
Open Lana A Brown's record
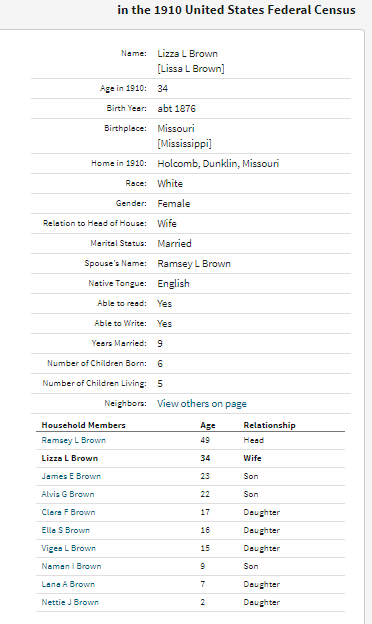68,584
